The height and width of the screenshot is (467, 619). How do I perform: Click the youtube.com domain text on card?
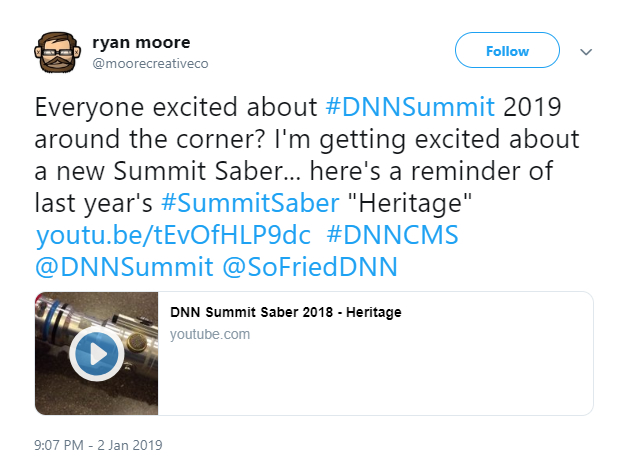click(209, 334)
